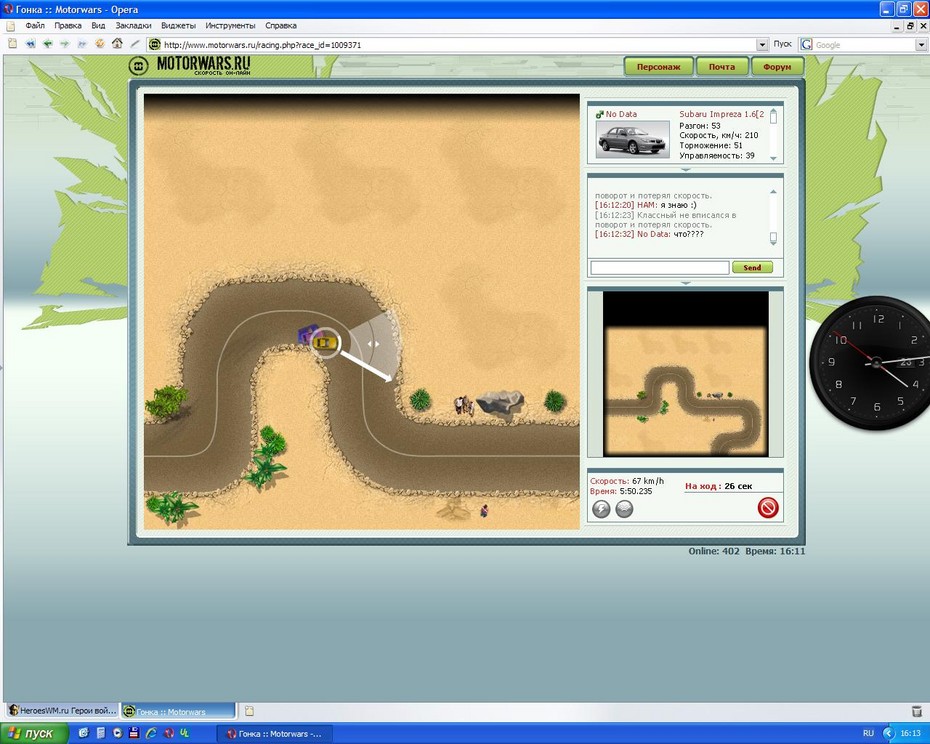
Task: Switch to the HeroesWM.ru tab
Action: [x=61, y=711]
